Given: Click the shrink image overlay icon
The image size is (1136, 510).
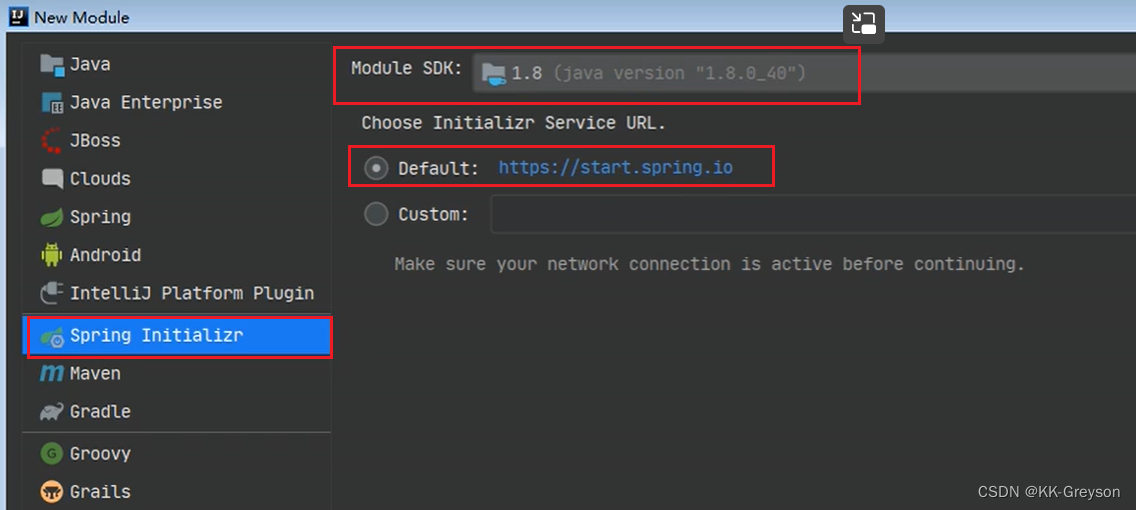Looking at the screenshot, I should point(864,23).
